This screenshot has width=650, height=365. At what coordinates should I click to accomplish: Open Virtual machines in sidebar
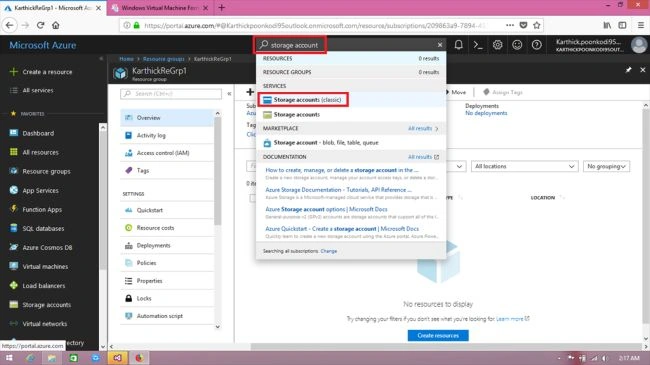click(x=45, y=267)
